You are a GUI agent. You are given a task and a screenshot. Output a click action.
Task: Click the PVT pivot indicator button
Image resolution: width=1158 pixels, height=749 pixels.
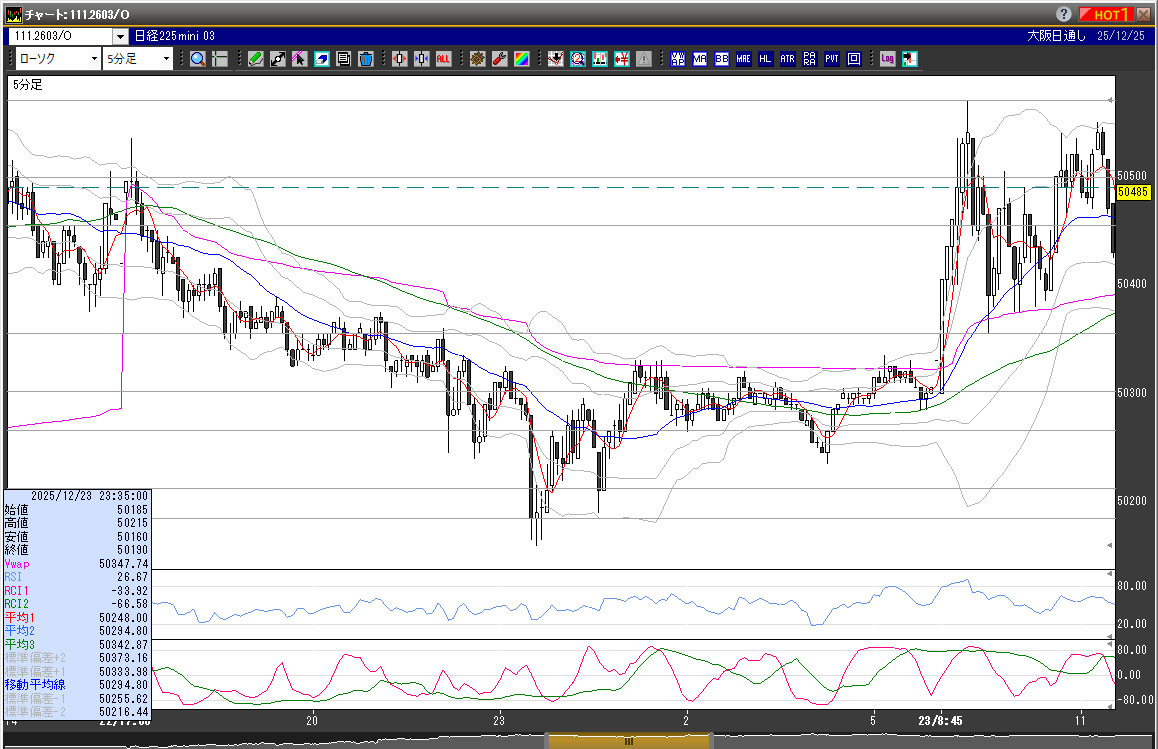click(831, 59)
